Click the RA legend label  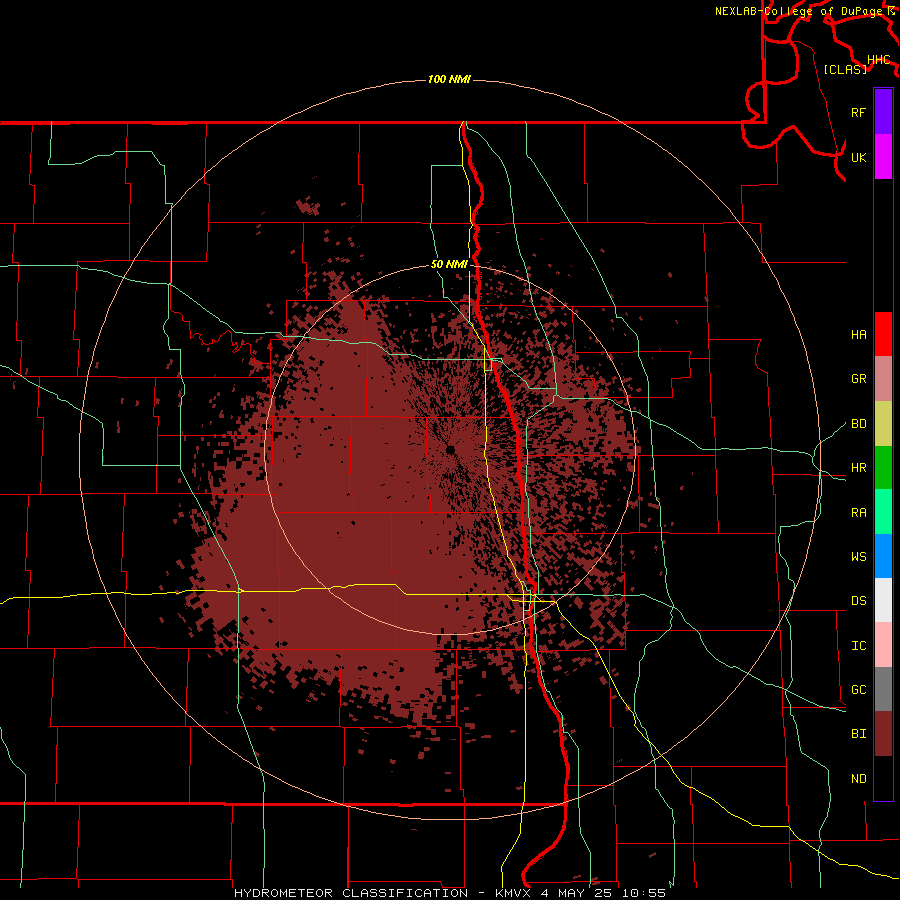click(x=858, y=513)
